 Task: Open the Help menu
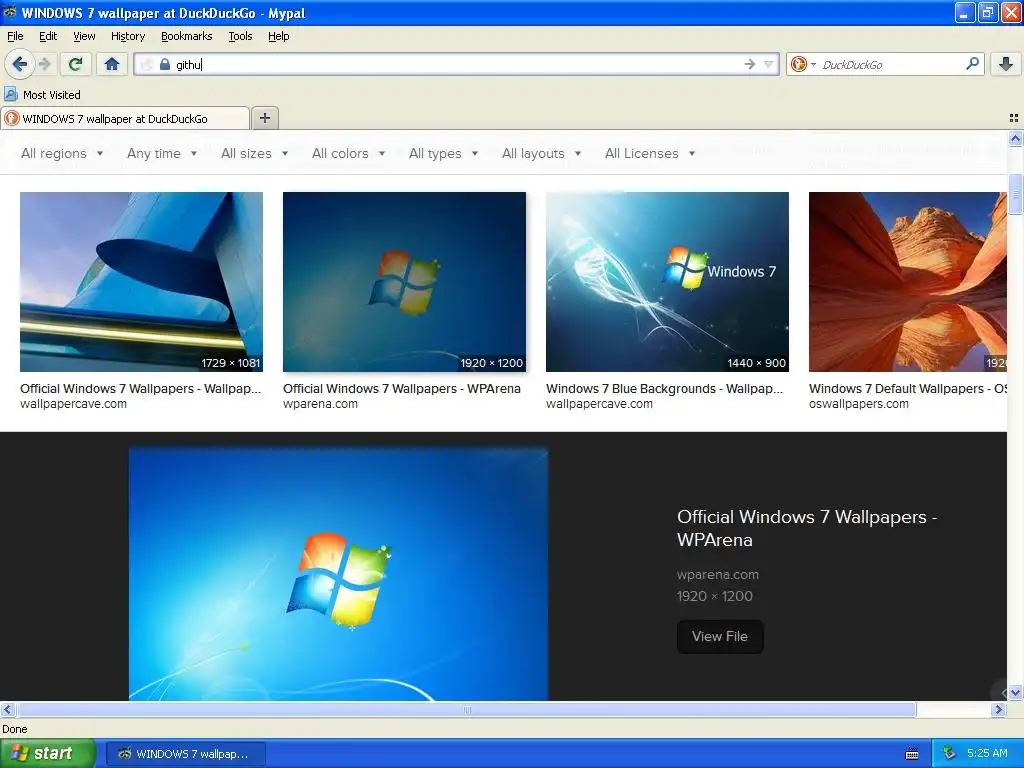point(278,36)
